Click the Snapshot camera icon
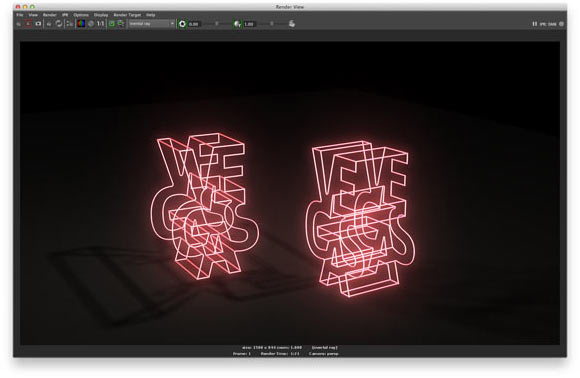 click(38, 24)
